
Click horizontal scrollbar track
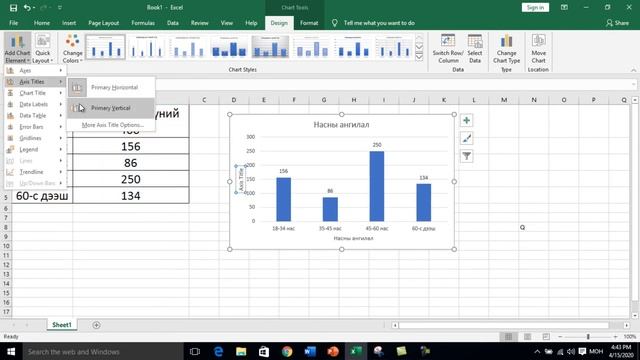(510, 325)
